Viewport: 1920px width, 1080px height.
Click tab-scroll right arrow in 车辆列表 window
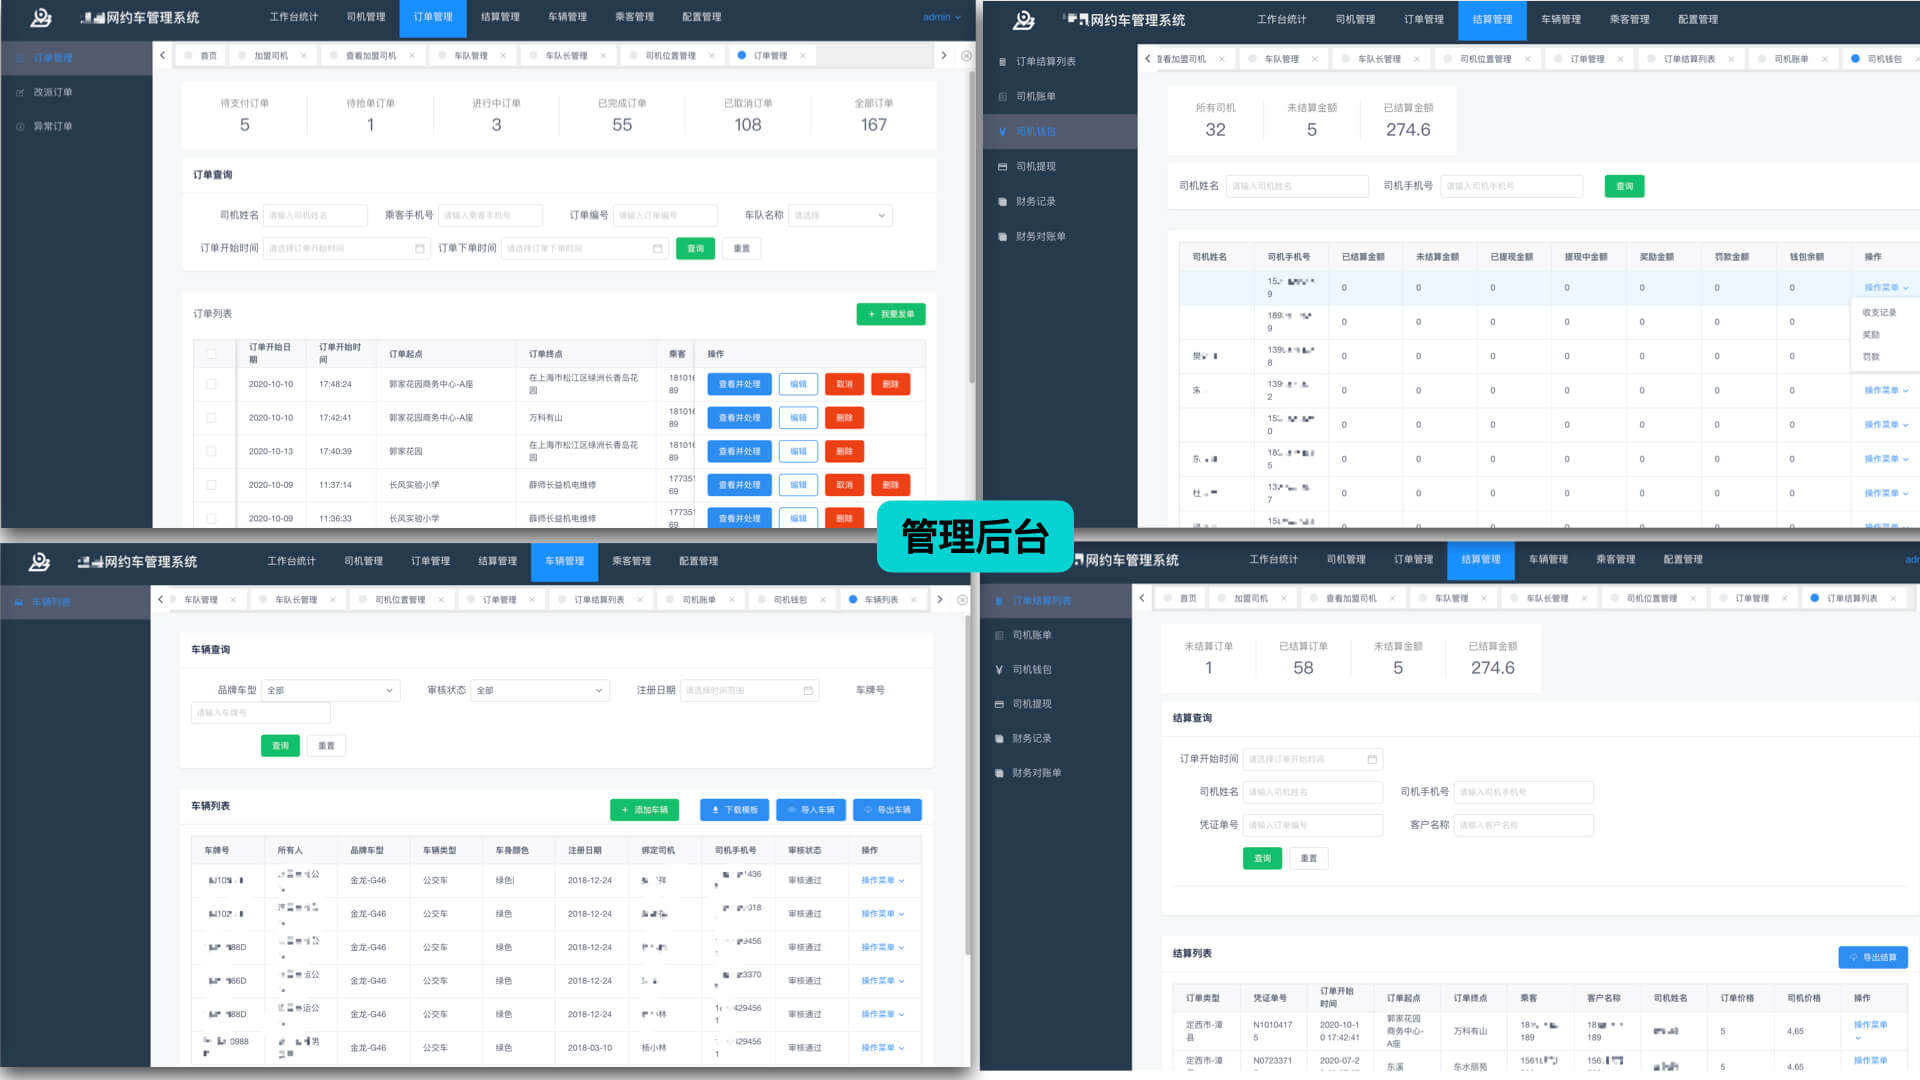point(939,599)
